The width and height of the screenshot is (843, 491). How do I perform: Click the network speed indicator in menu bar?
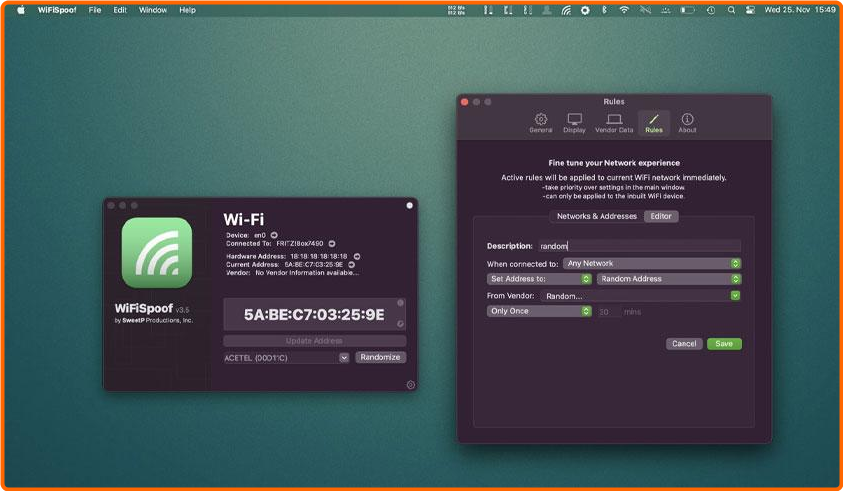point(456,10)
